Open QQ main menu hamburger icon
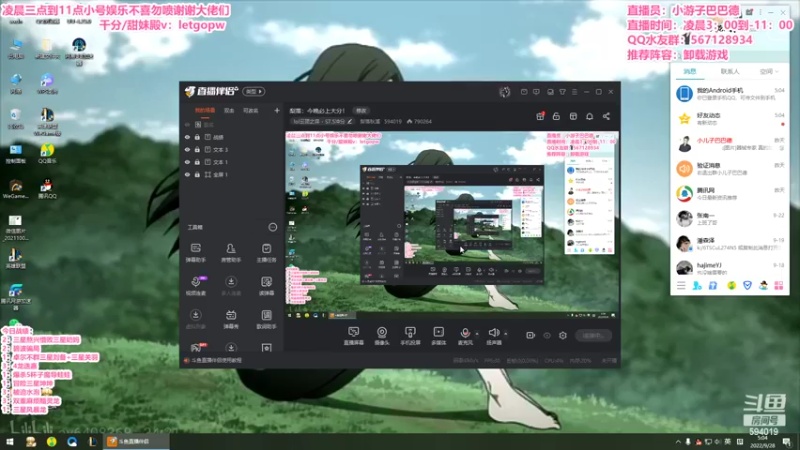 [681, 286]
